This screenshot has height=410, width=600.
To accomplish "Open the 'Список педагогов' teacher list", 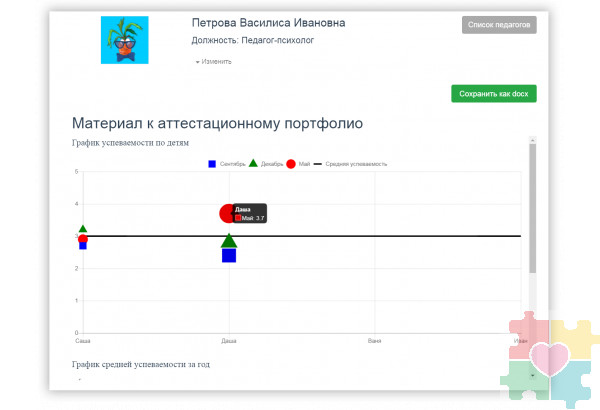I will pos(499,25).
